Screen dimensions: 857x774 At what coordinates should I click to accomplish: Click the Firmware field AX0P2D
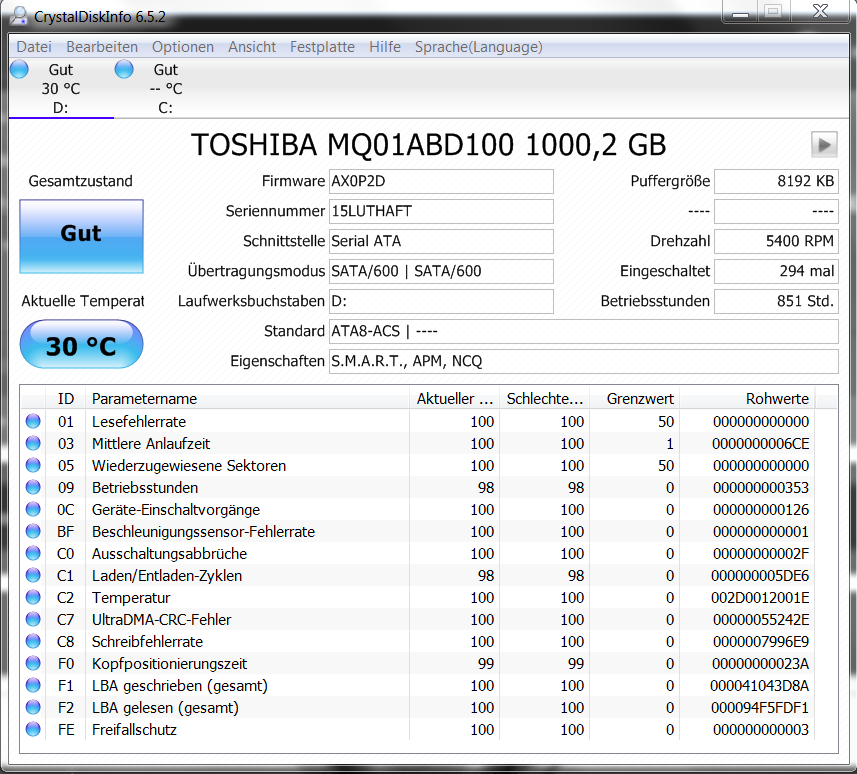click(440, 182)
